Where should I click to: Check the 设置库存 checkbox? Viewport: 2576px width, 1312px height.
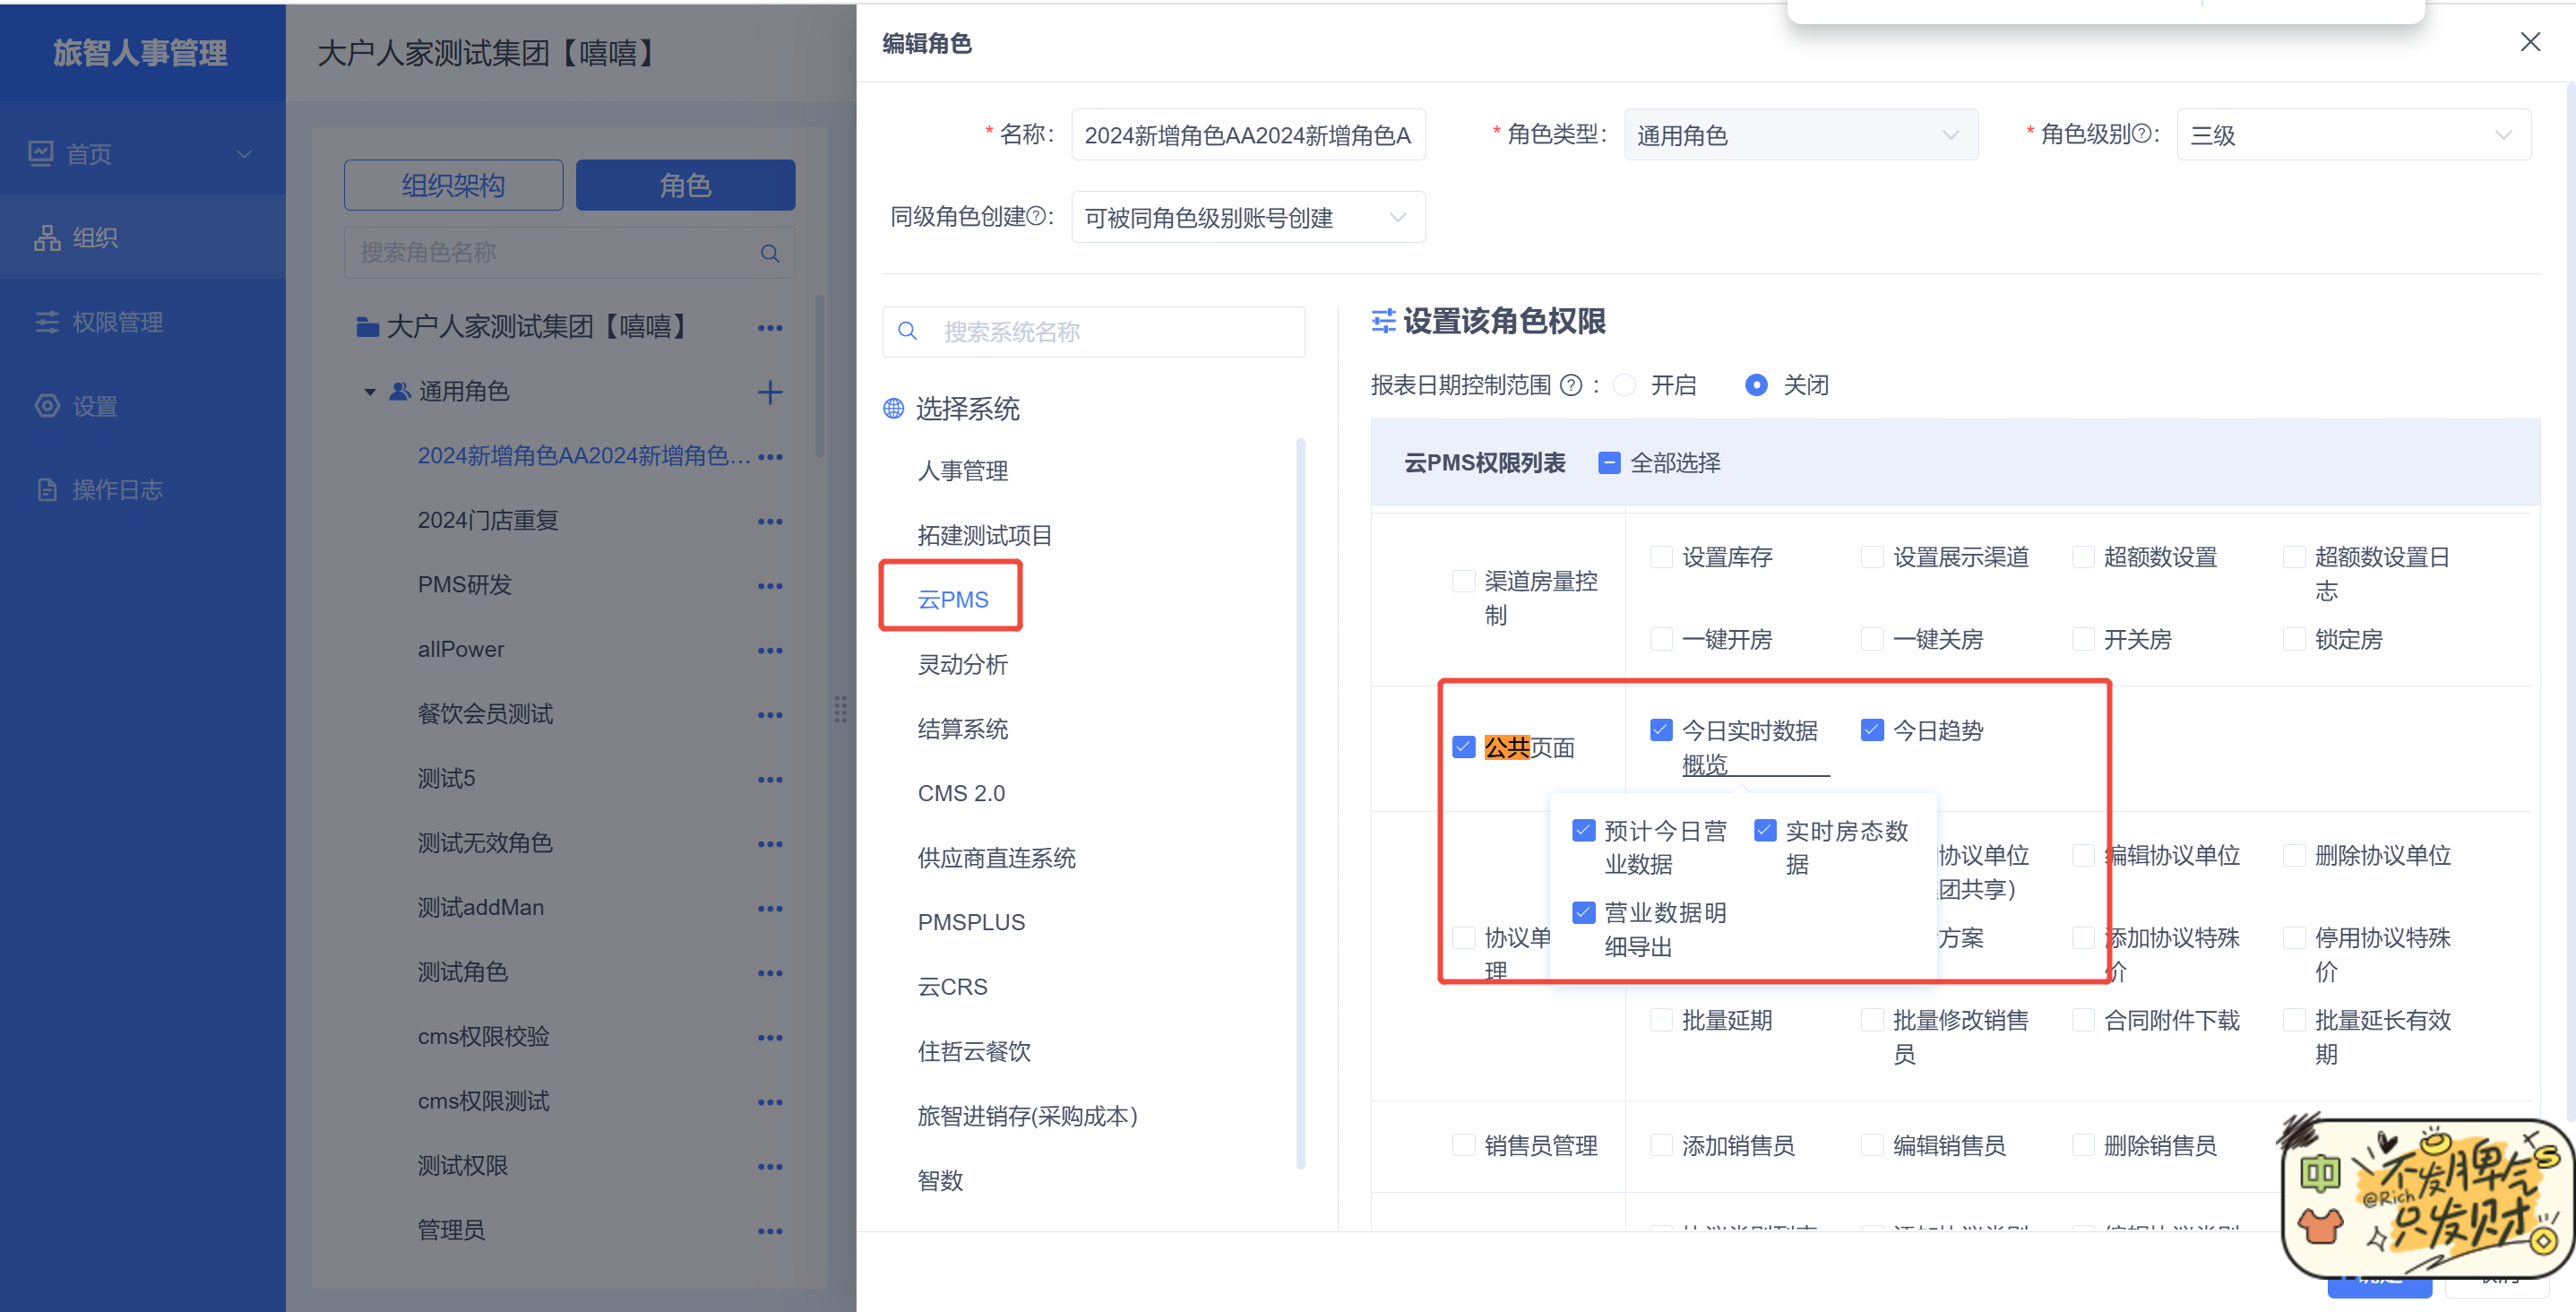pyautogui.click(x=1660, y=556)
